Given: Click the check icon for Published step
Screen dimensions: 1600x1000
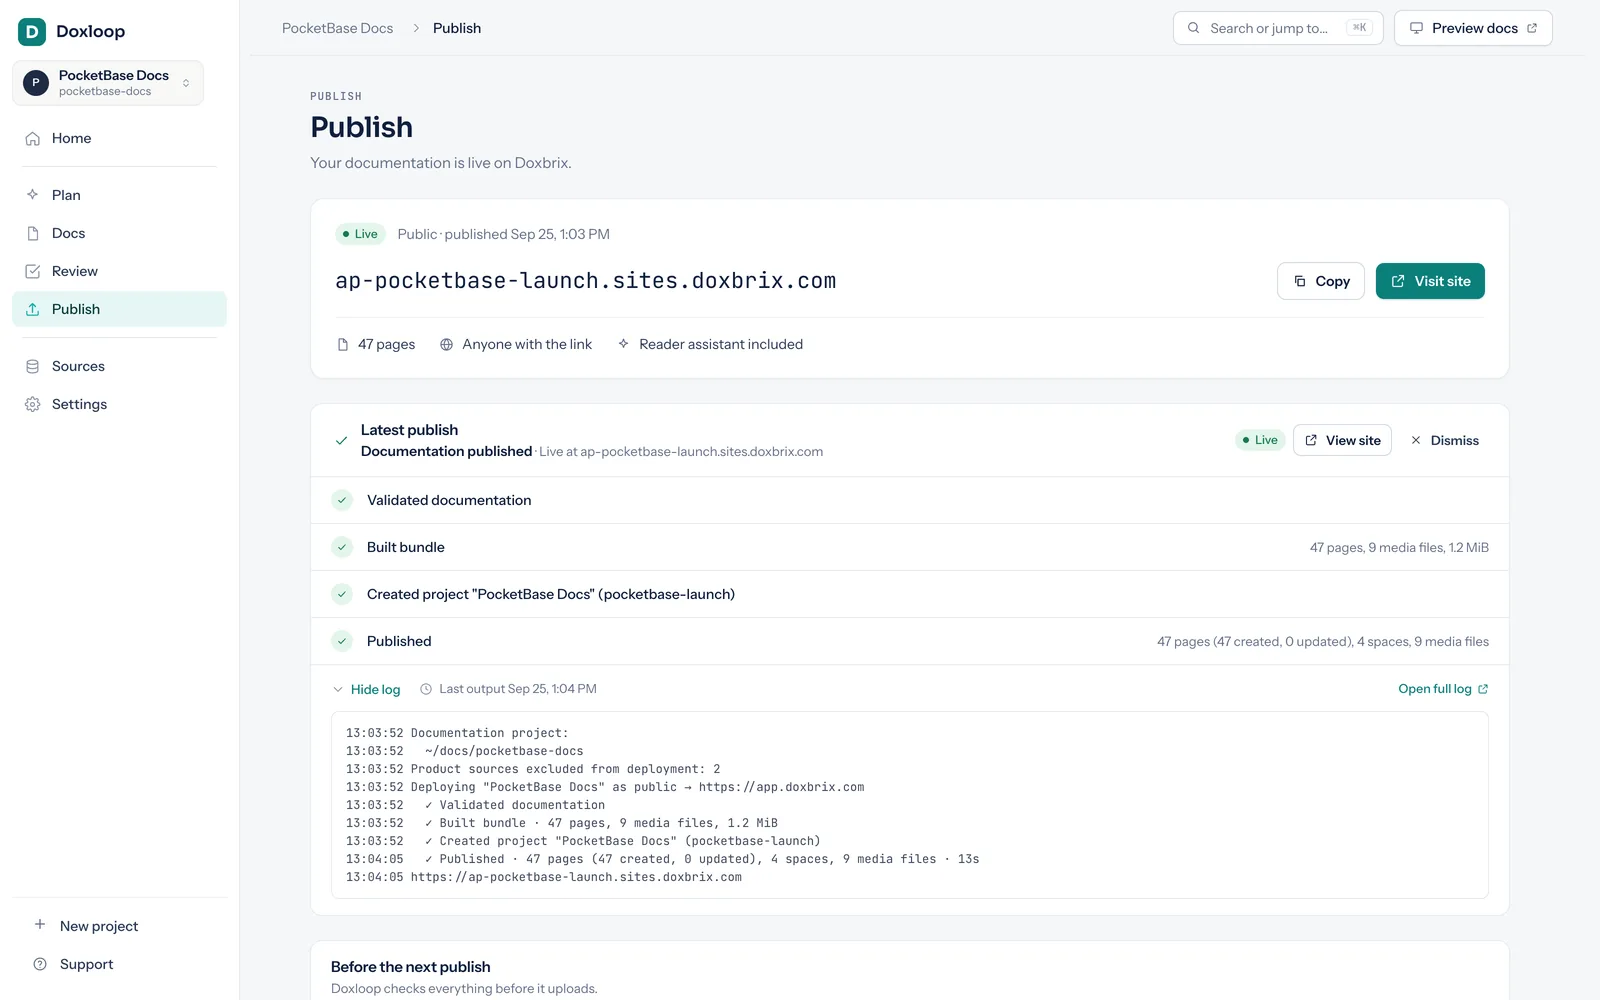Looking at the screenshot, I should 342,641.
